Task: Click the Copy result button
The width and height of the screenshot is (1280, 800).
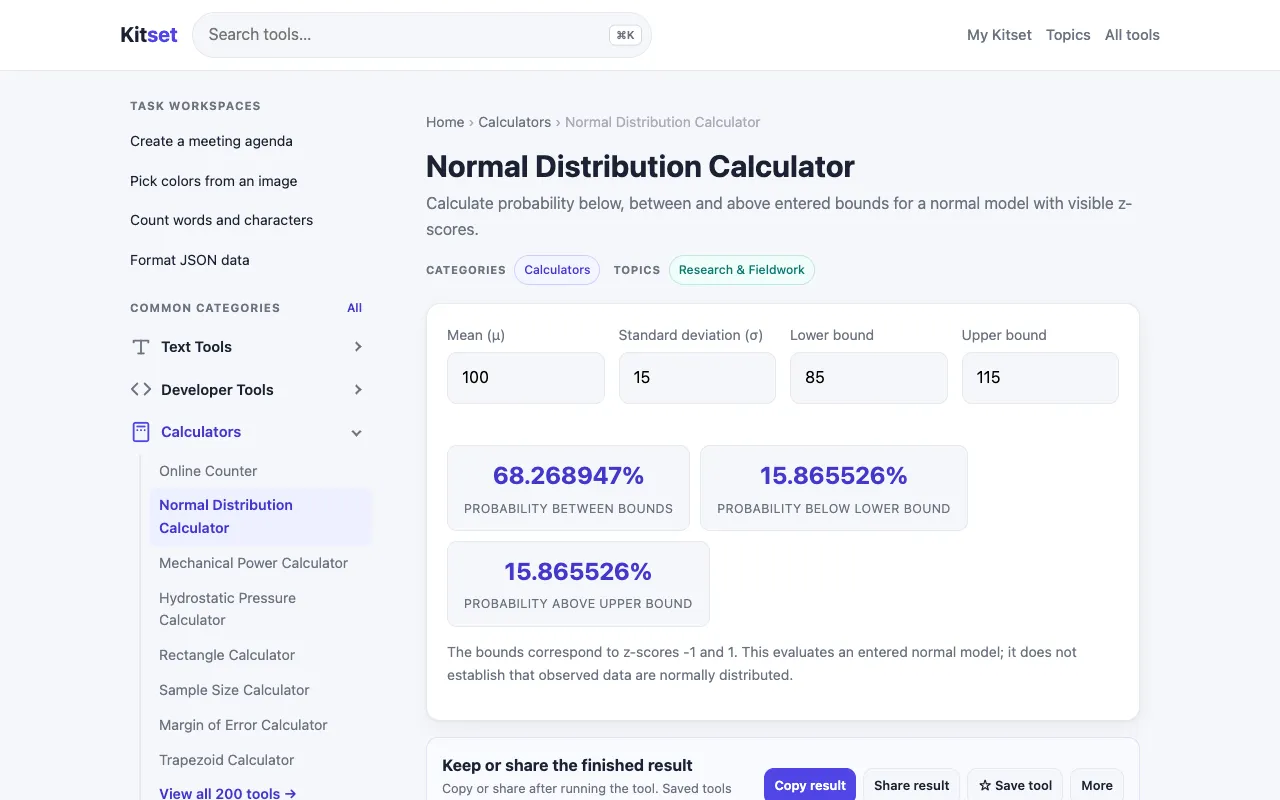Action: (x=810, y=785)
